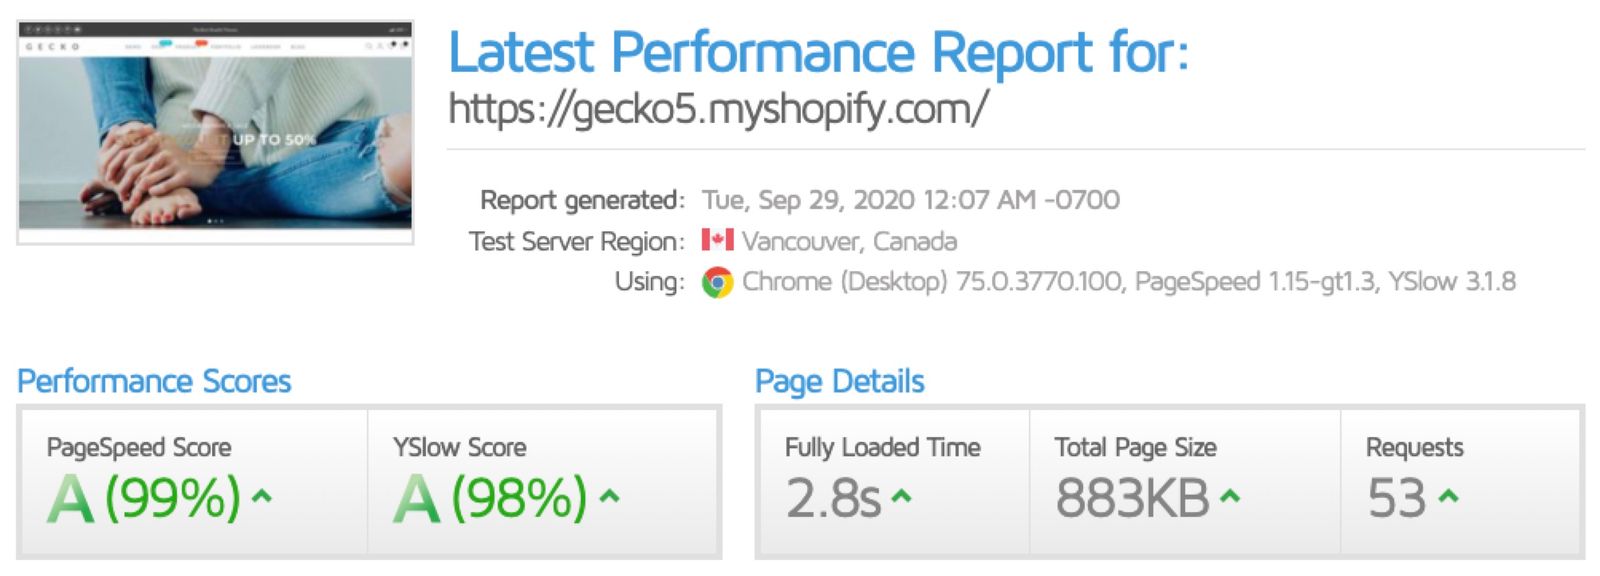Click the PageSpeed Score label
Screen dimensions: 1600x576
point(139,447)
